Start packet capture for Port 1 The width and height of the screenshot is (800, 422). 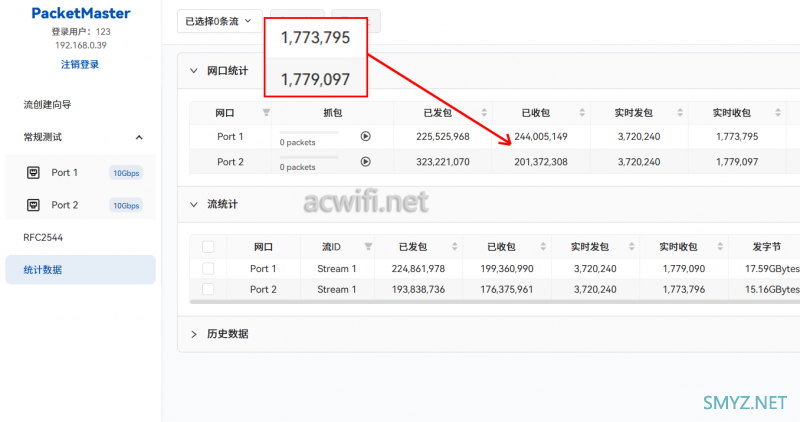click(x=365, y=136)
